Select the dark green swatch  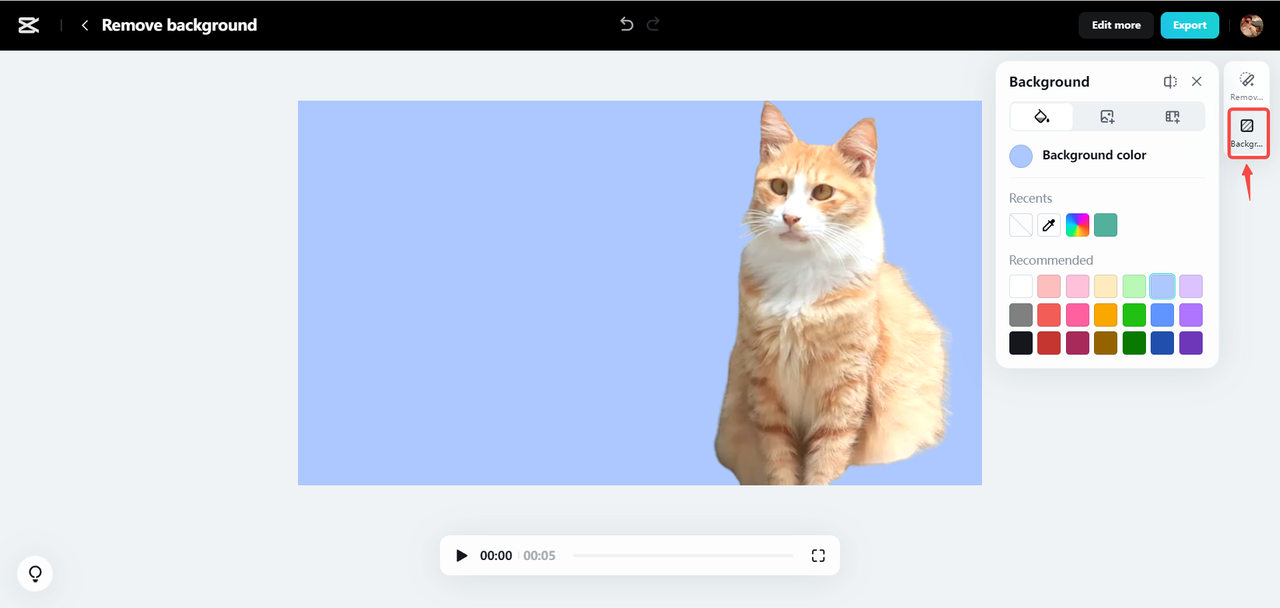tap(1134, 343)
